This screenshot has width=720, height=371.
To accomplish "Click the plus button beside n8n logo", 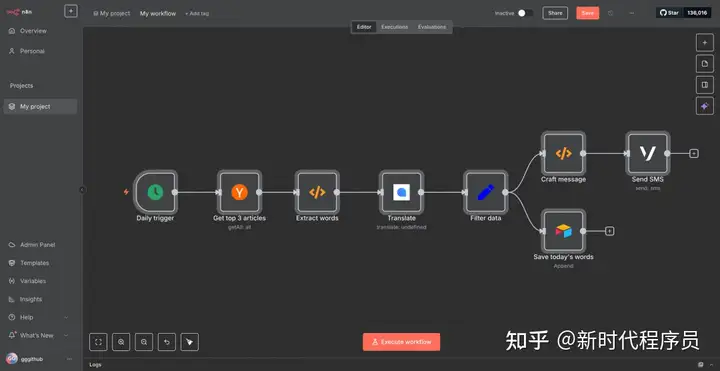I will [71, 11].
